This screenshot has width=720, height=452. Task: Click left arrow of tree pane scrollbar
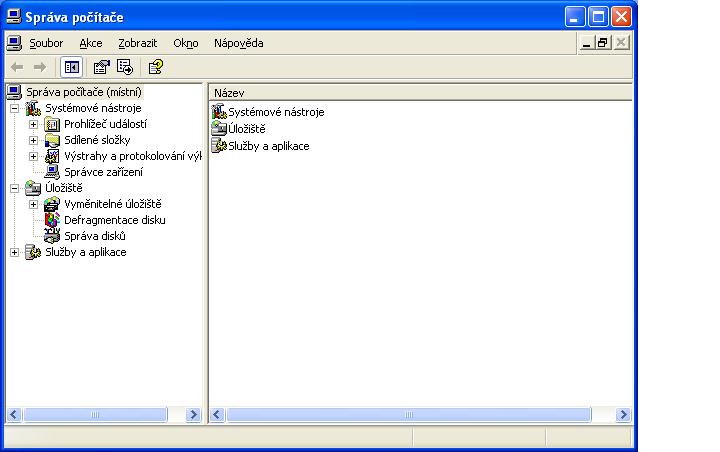14,415
